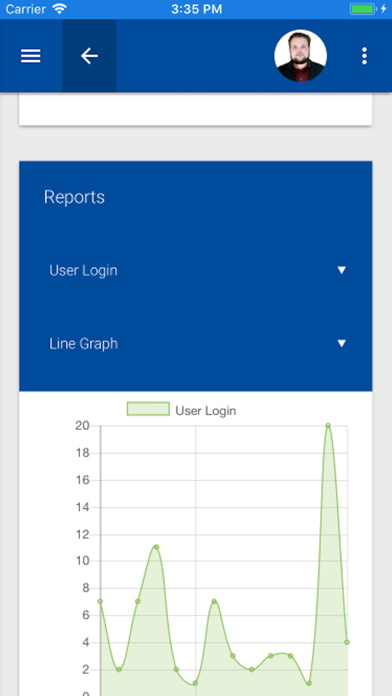This screenshot has width=392, height=696.
Task: Click the y-axis label 10
Action: 82,561
